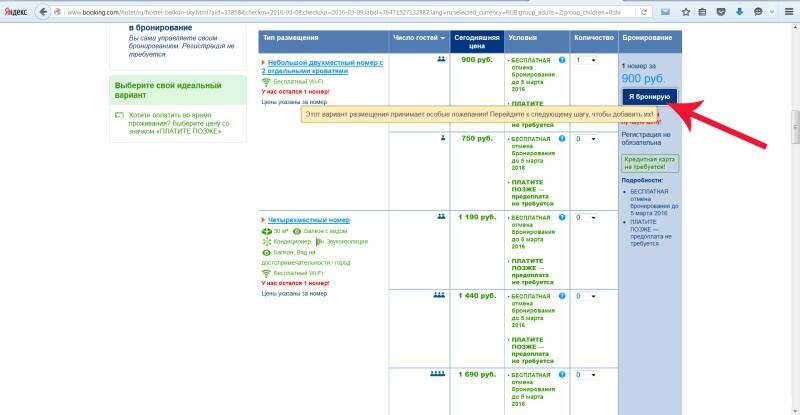Screen dimensions: 800x415
Task: Click the help icon in the 750 руб. row conditions
Action: [561, 139]
